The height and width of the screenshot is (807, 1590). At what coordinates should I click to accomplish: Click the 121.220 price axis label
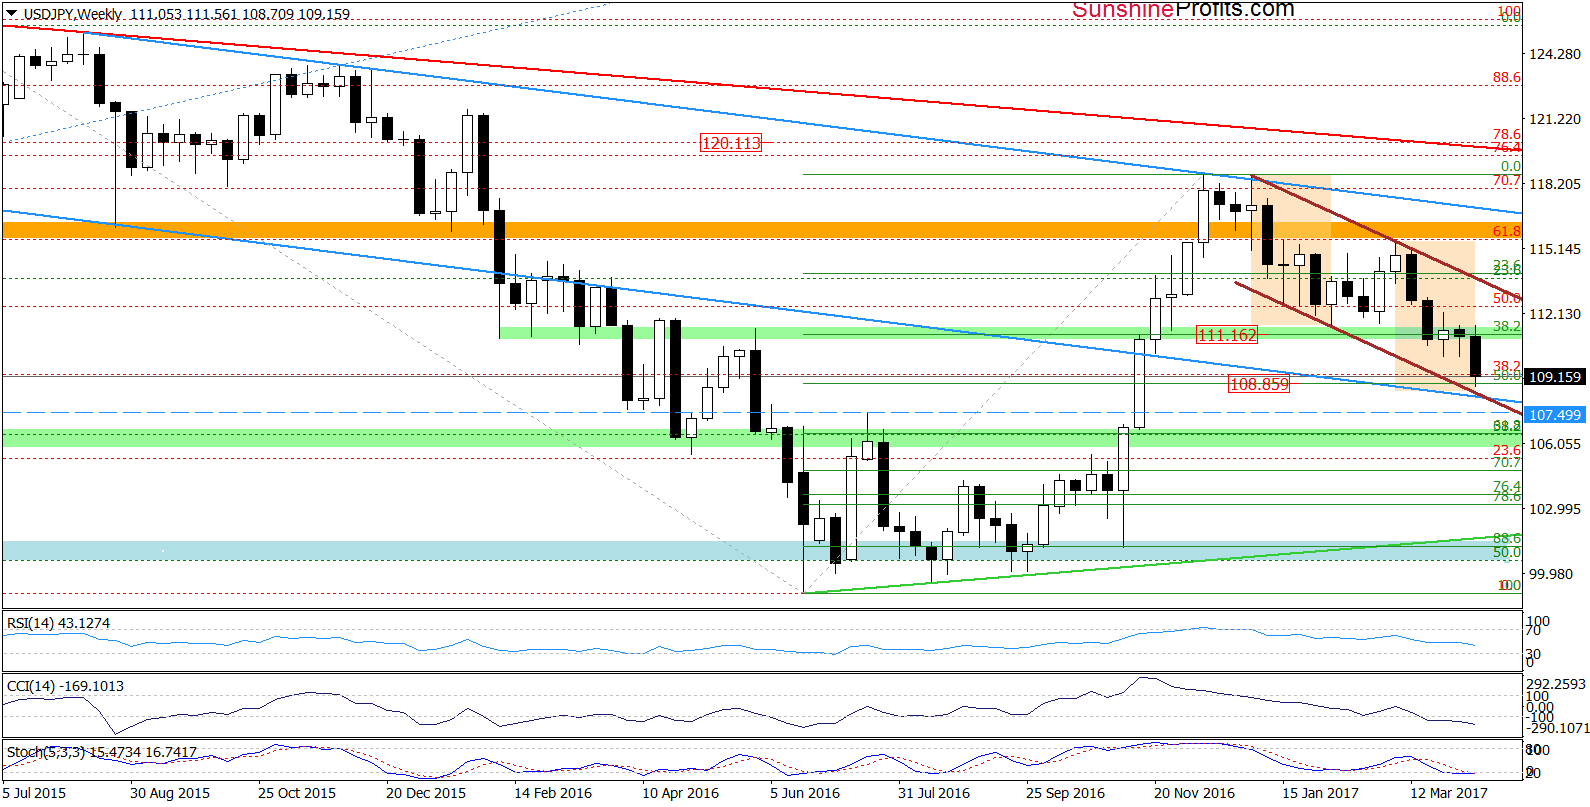[1555, 119]
